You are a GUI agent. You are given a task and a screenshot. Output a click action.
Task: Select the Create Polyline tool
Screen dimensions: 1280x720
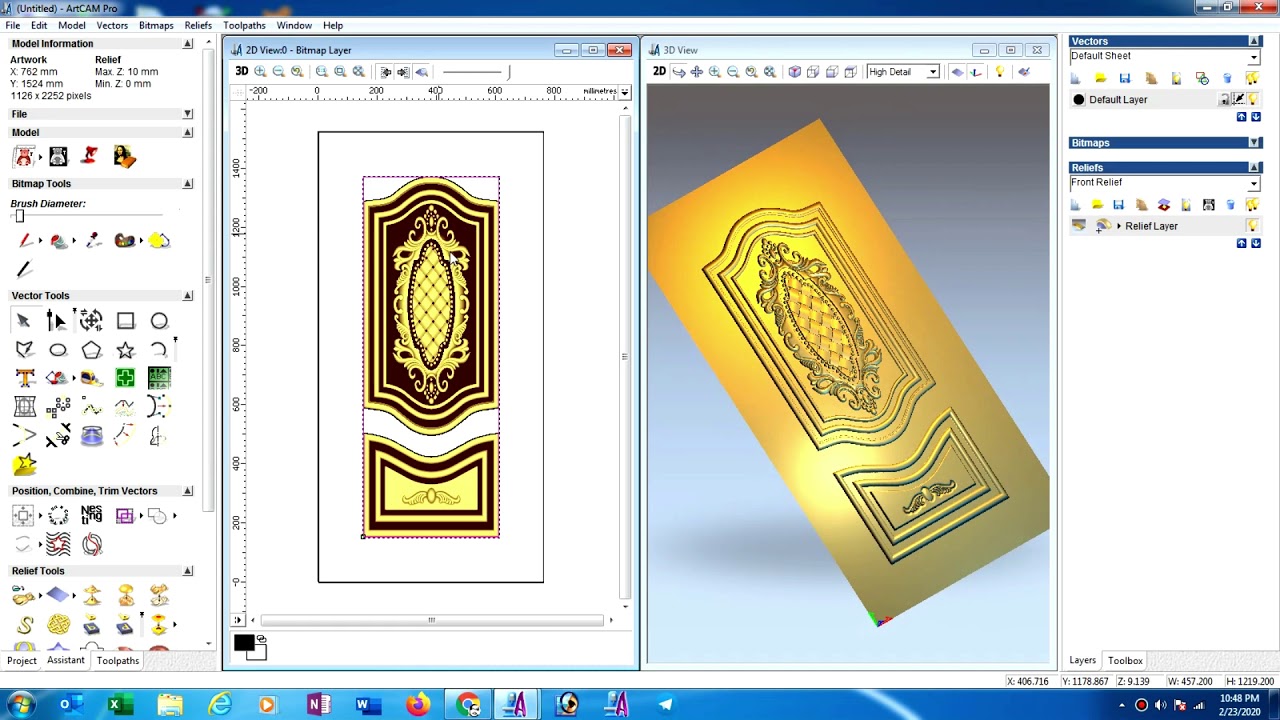pos(24,350)
